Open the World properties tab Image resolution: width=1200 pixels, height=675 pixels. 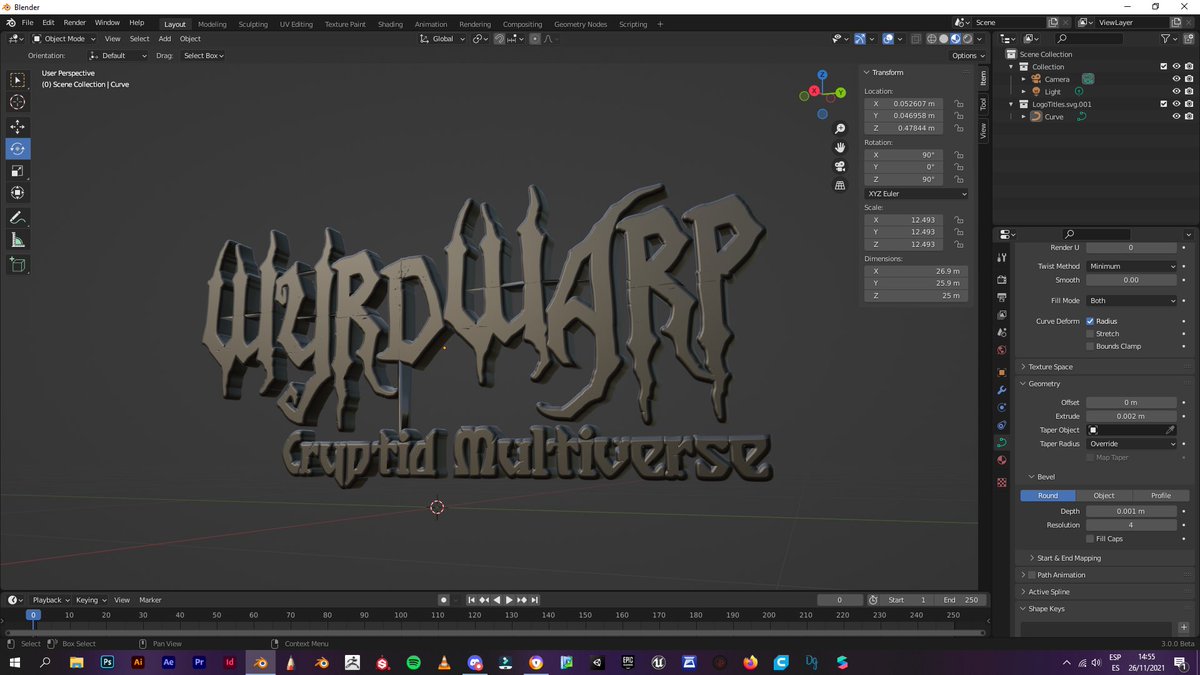coord(1002,350)
